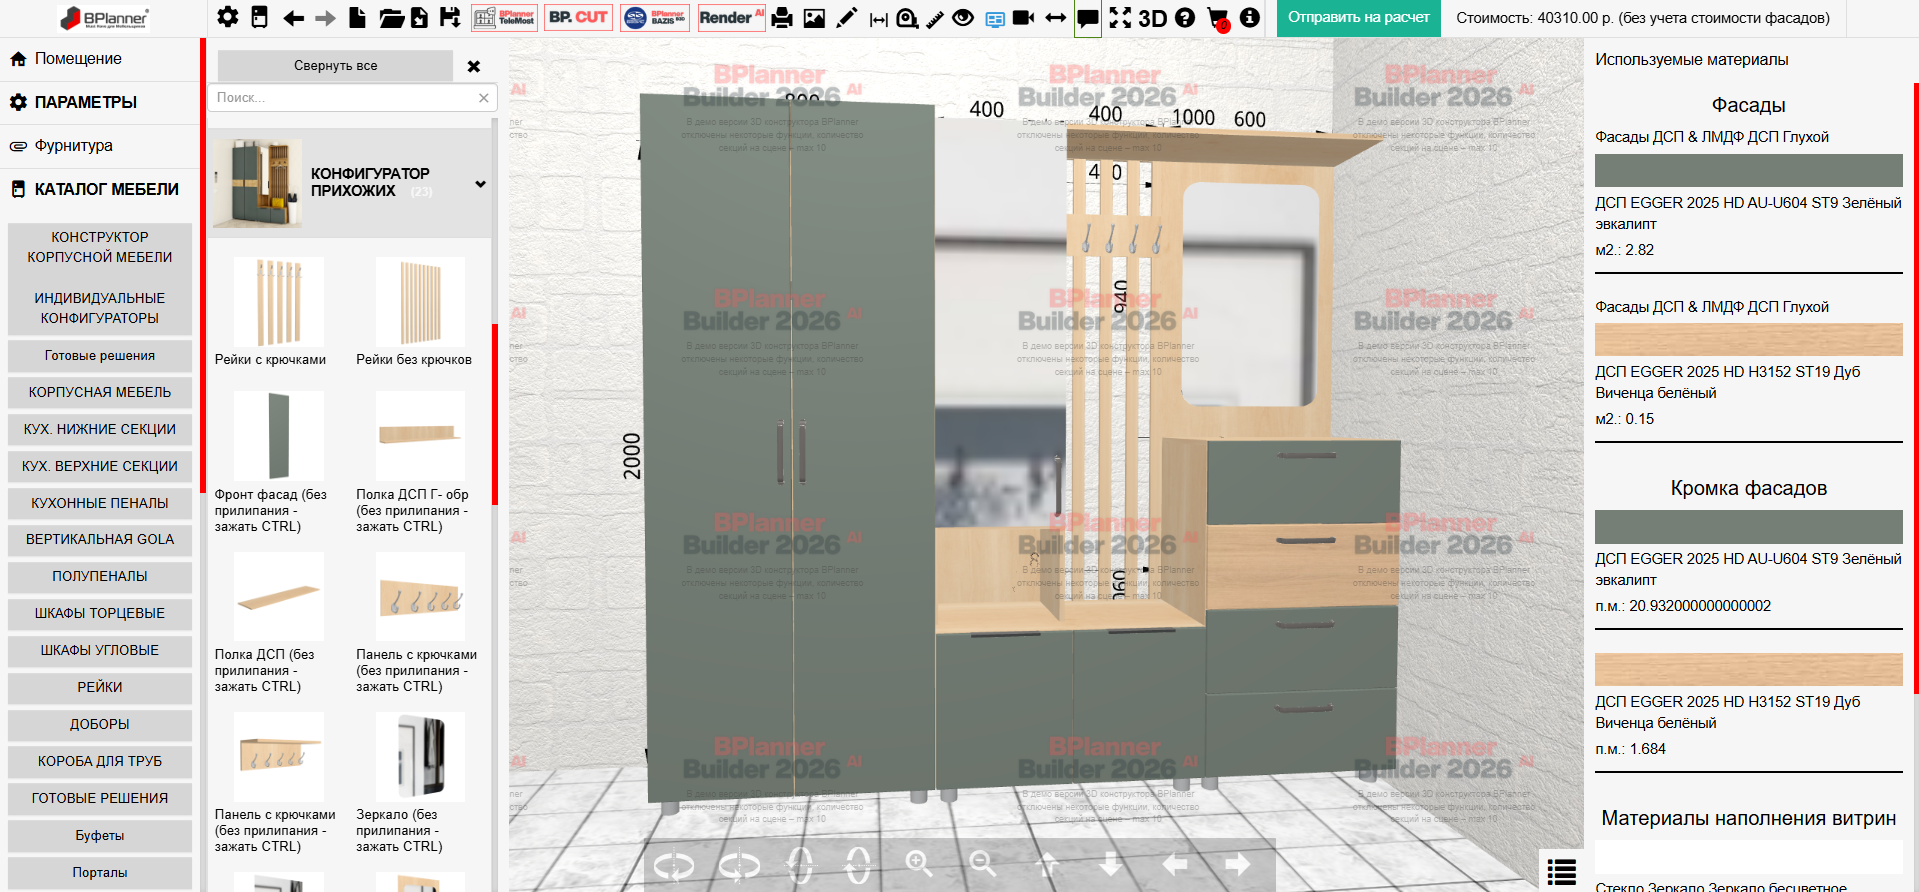Viewport: 1919px width, 892px height.
Task: Open the ШКАФЫ УГЛОВЫЕ category
Action: (100, 650)
